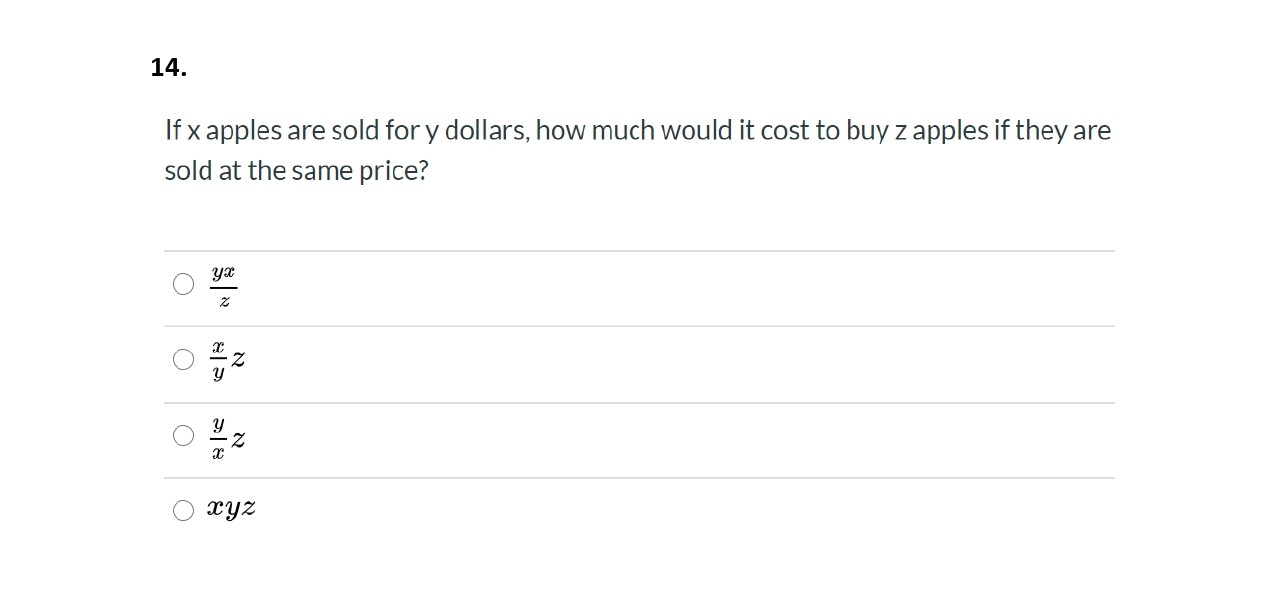
Task: Select the radio button for yx over z
Action: point(183,285)
